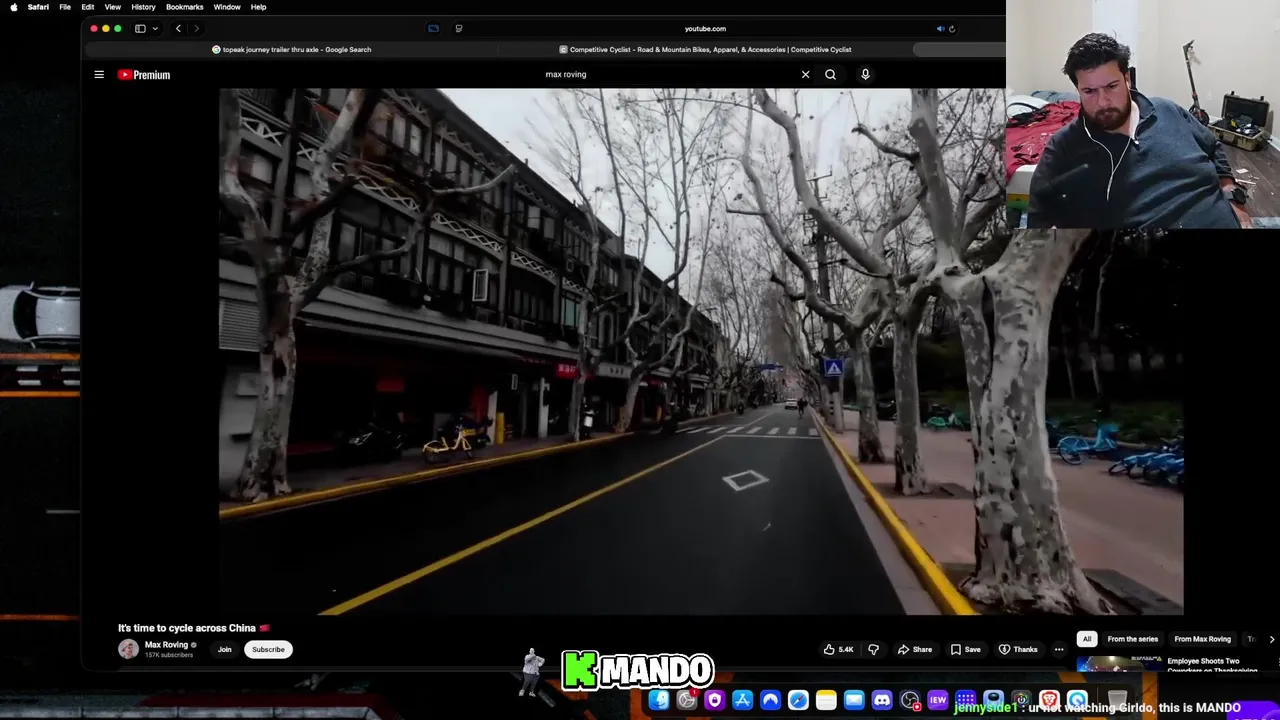Expand the dropdown arrow next to Safari's sidebar button

coord(155,28)
